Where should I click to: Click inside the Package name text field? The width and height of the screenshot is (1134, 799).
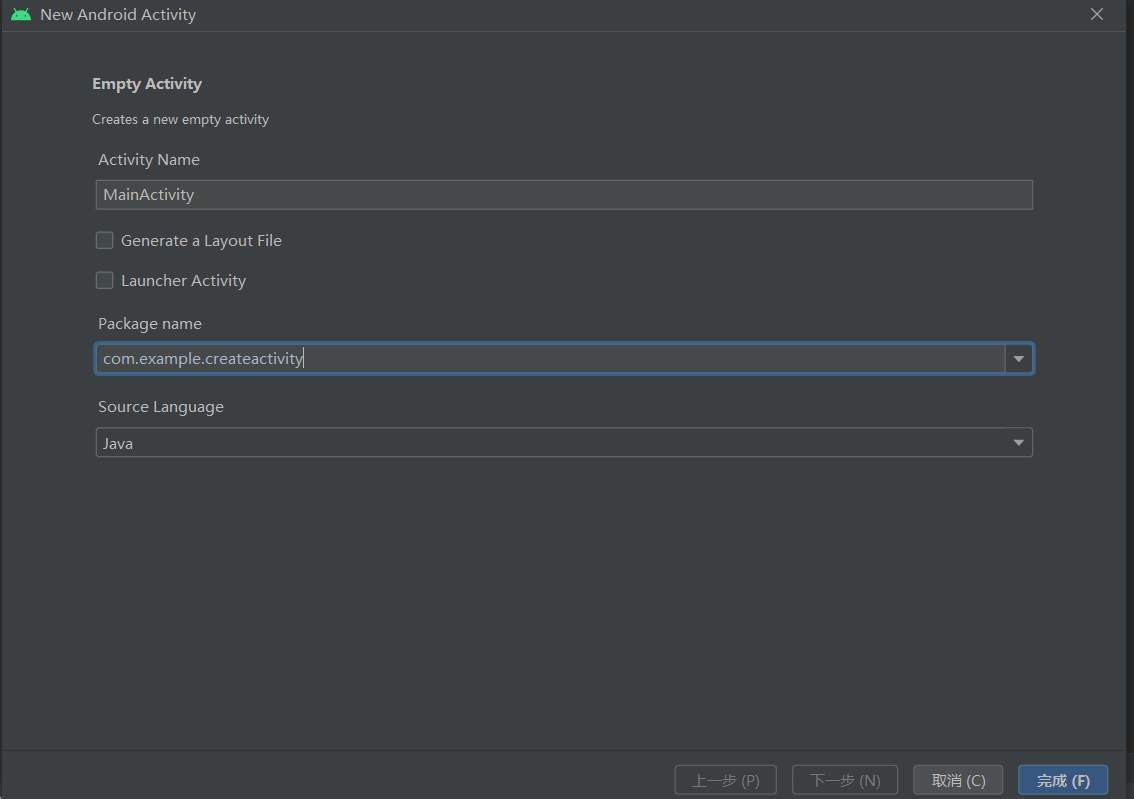pyautogui.click(x=550, y=359)
